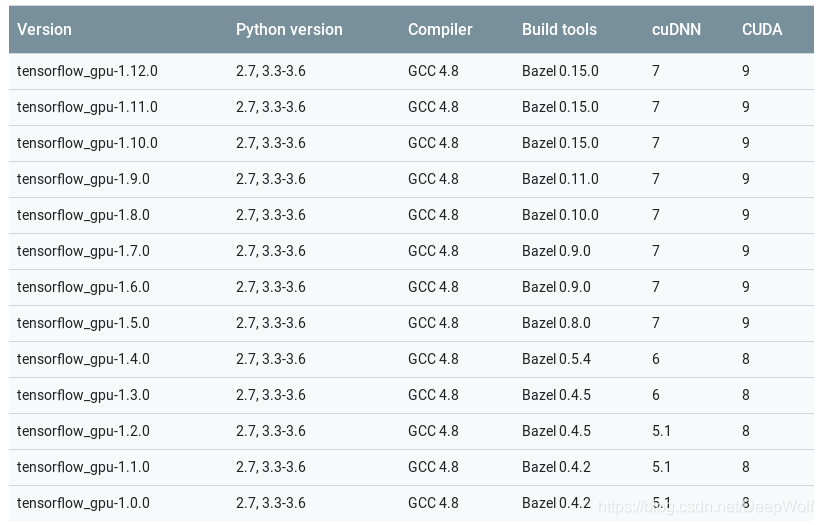Click Python 2.7, 3.3-3.6 in the 1.4.0 row

click(271, 359)
